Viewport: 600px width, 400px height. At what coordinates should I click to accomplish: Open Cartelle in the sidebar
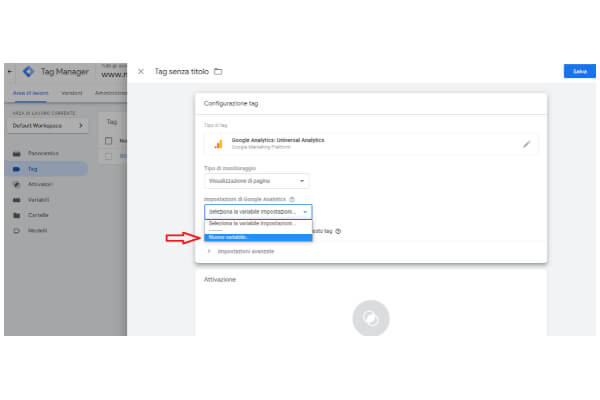point(38,215)
